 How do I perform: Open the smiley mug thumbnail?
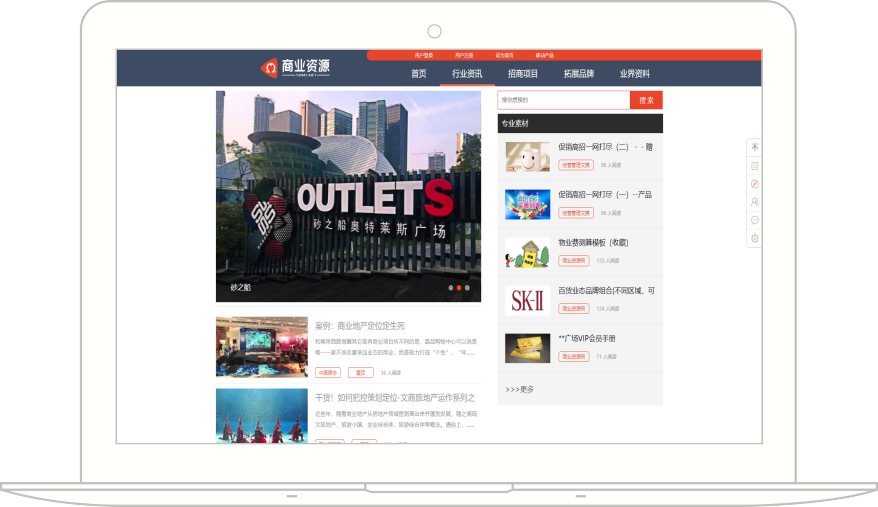click(527, 156)
